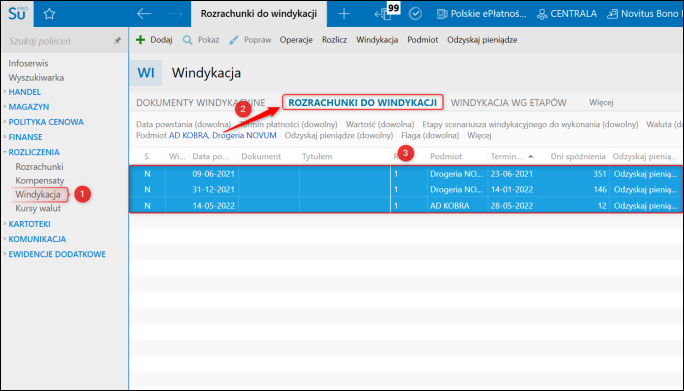Click the Popraw brush icon
The height and width of the screenshot is (391, 684).
(x=234, y=40)
